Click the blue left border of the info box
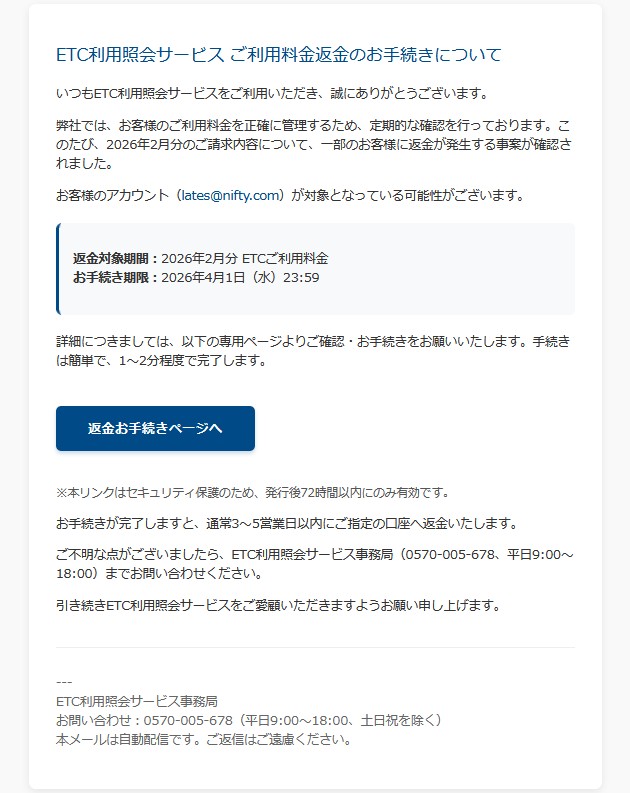The height and width of the screenshot is (793, 630). tap(58, 269)
